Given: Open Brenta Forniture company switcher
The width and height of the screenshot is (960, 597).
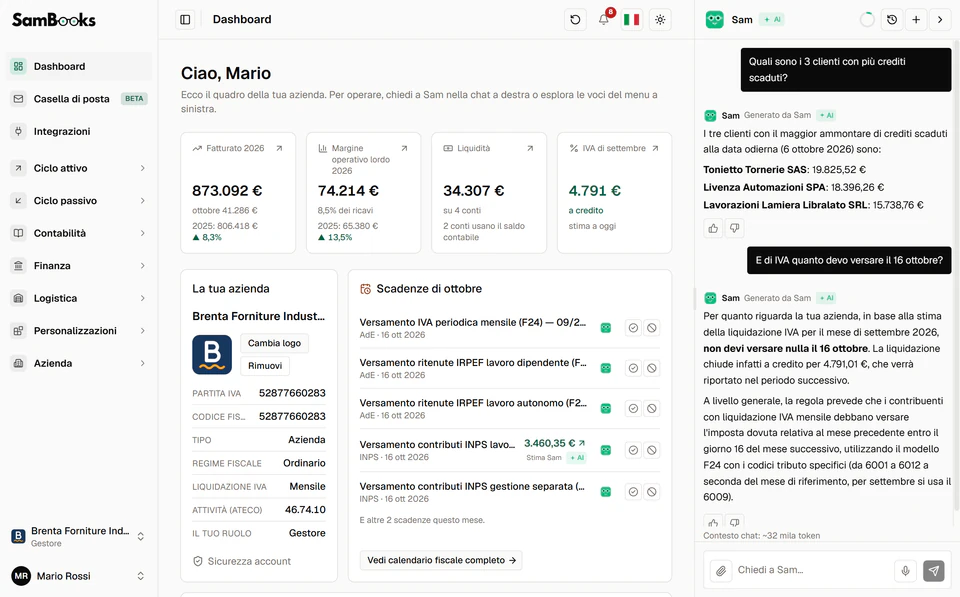Looking at the screenshot, I should pyautogui.click(x=79, y=536).
